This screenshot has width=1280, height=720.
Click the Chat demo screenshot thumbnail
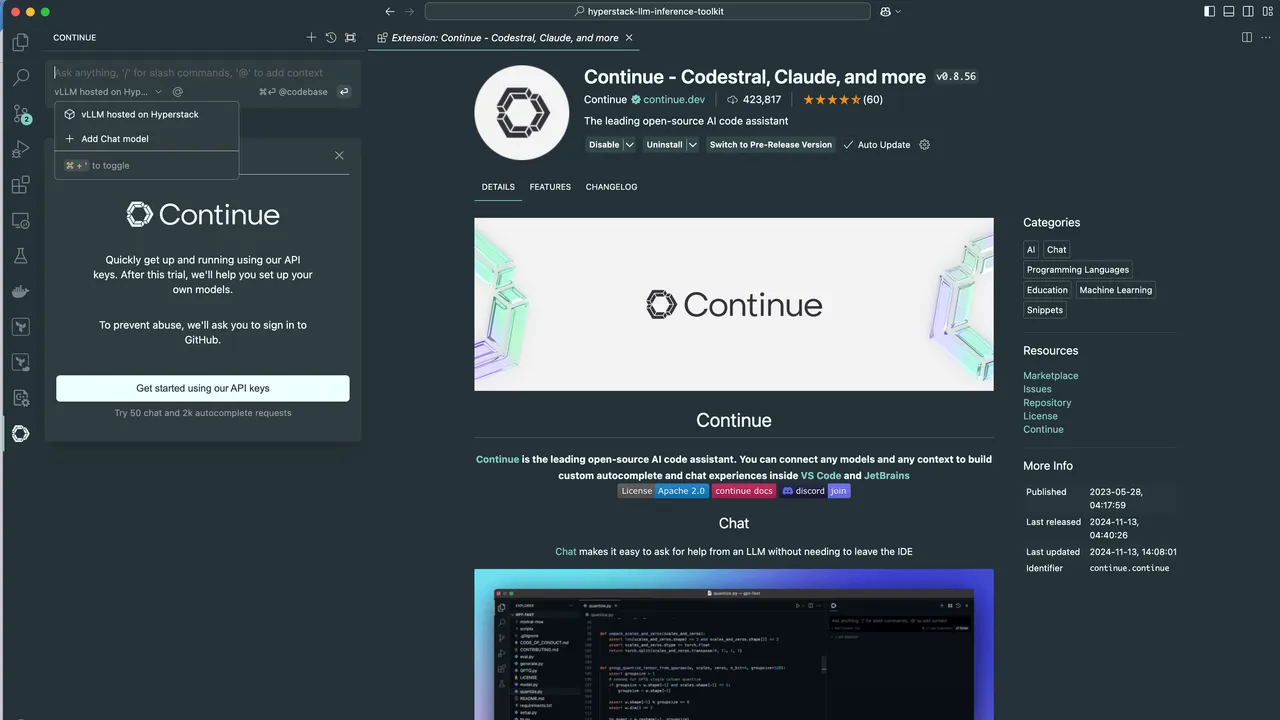[x=734, y=644]
